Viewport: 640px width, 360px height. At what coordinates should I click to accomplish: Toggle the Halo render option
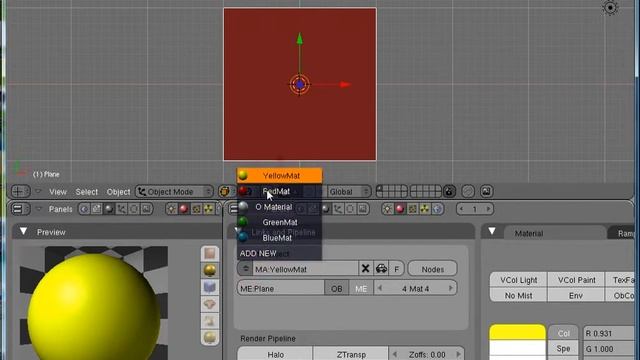276,354
